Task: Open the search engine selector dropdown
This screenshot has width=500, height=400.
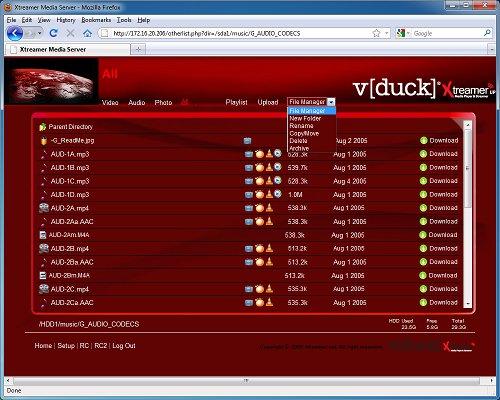Action: [408, 34]
